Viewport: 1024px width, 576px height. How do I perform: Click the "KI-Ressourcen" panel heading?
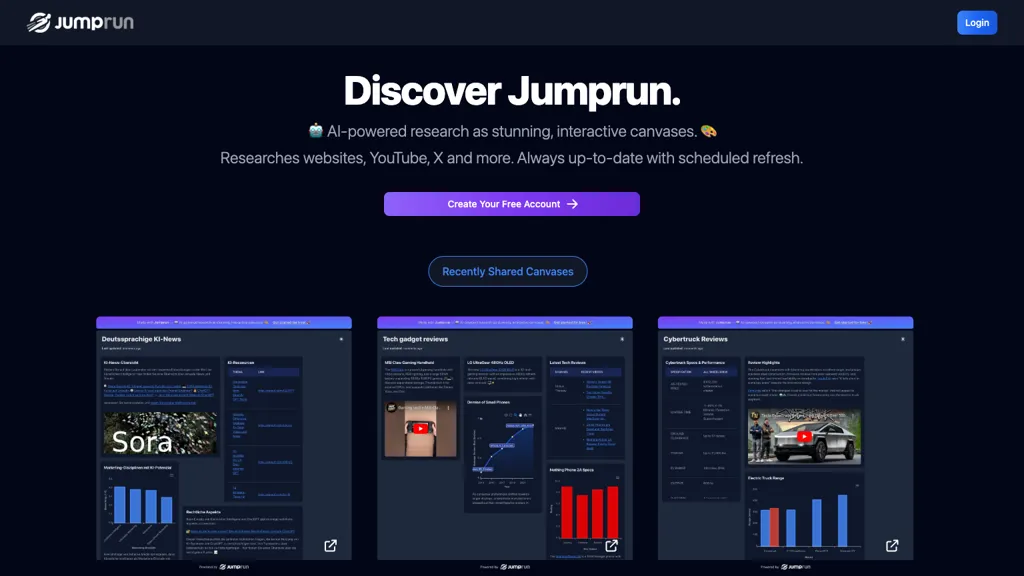click(240, 362)
